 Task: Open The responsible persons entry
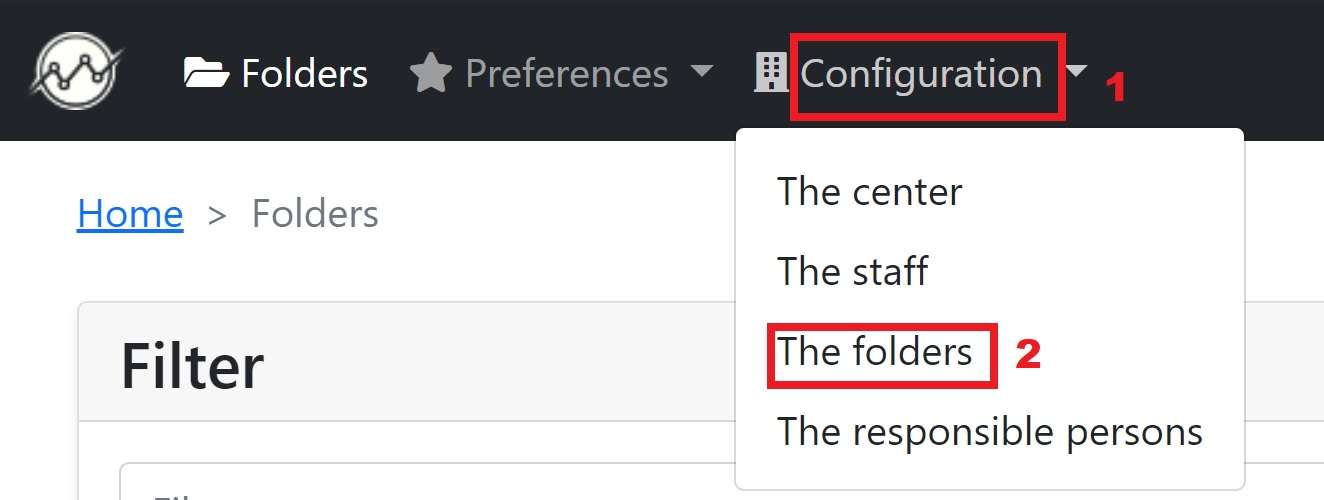coord(989,431)
